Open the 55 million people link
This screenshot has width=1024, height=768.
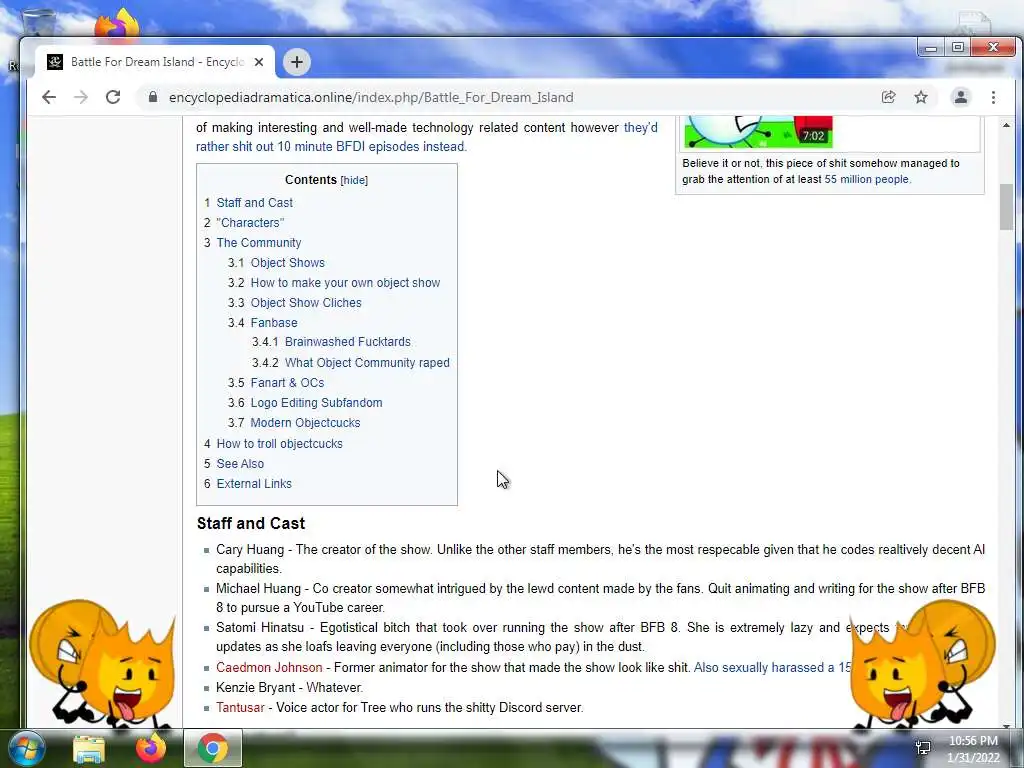pos(866,179)
